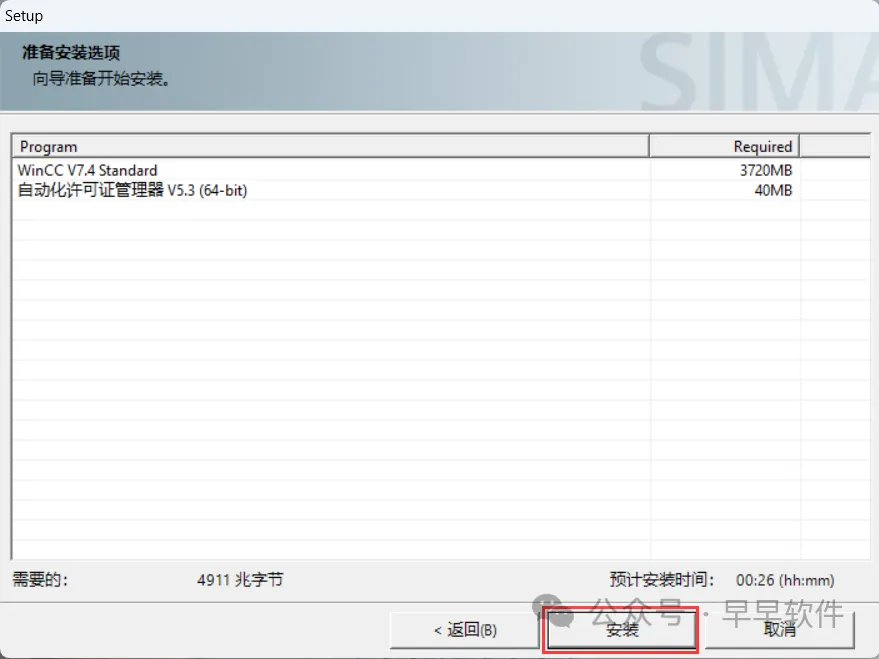Go back with the 返回(B) button
Image resolution: width=879 pixels, height=659 pixels.
tap(465, 630)
